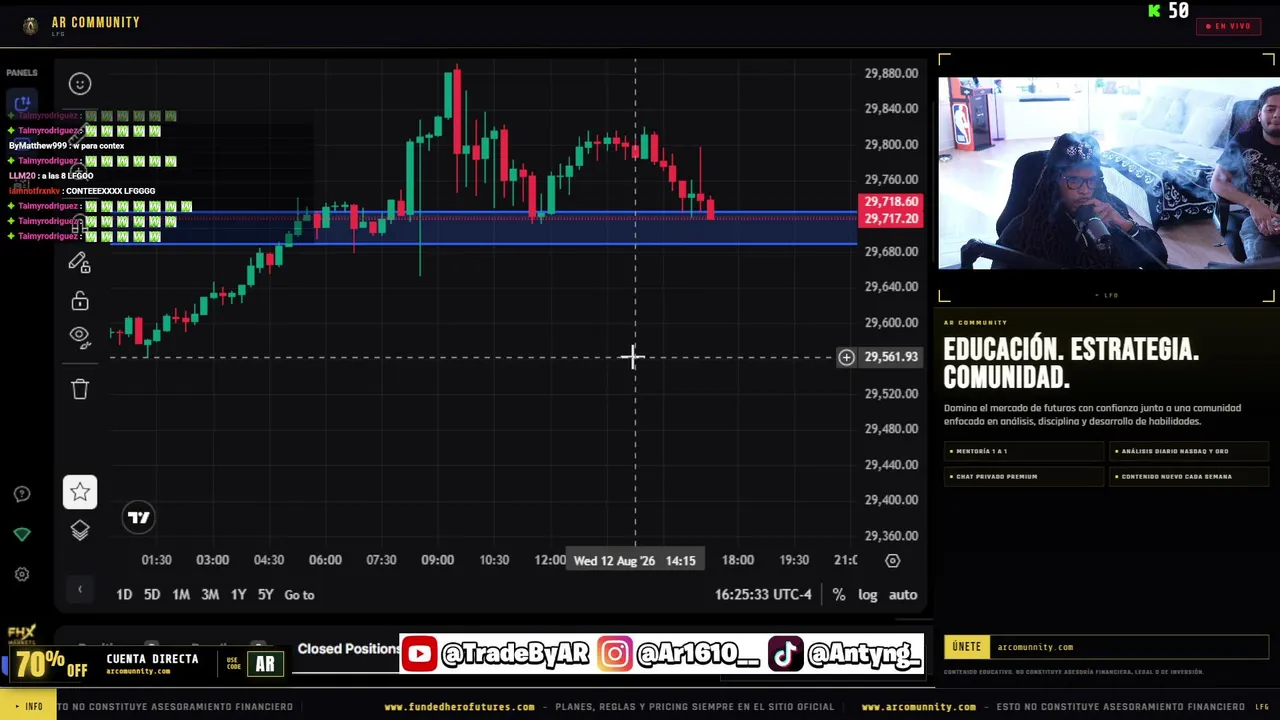Open the sidebar settings gear

pyautogui.click(x=22, y=574)
